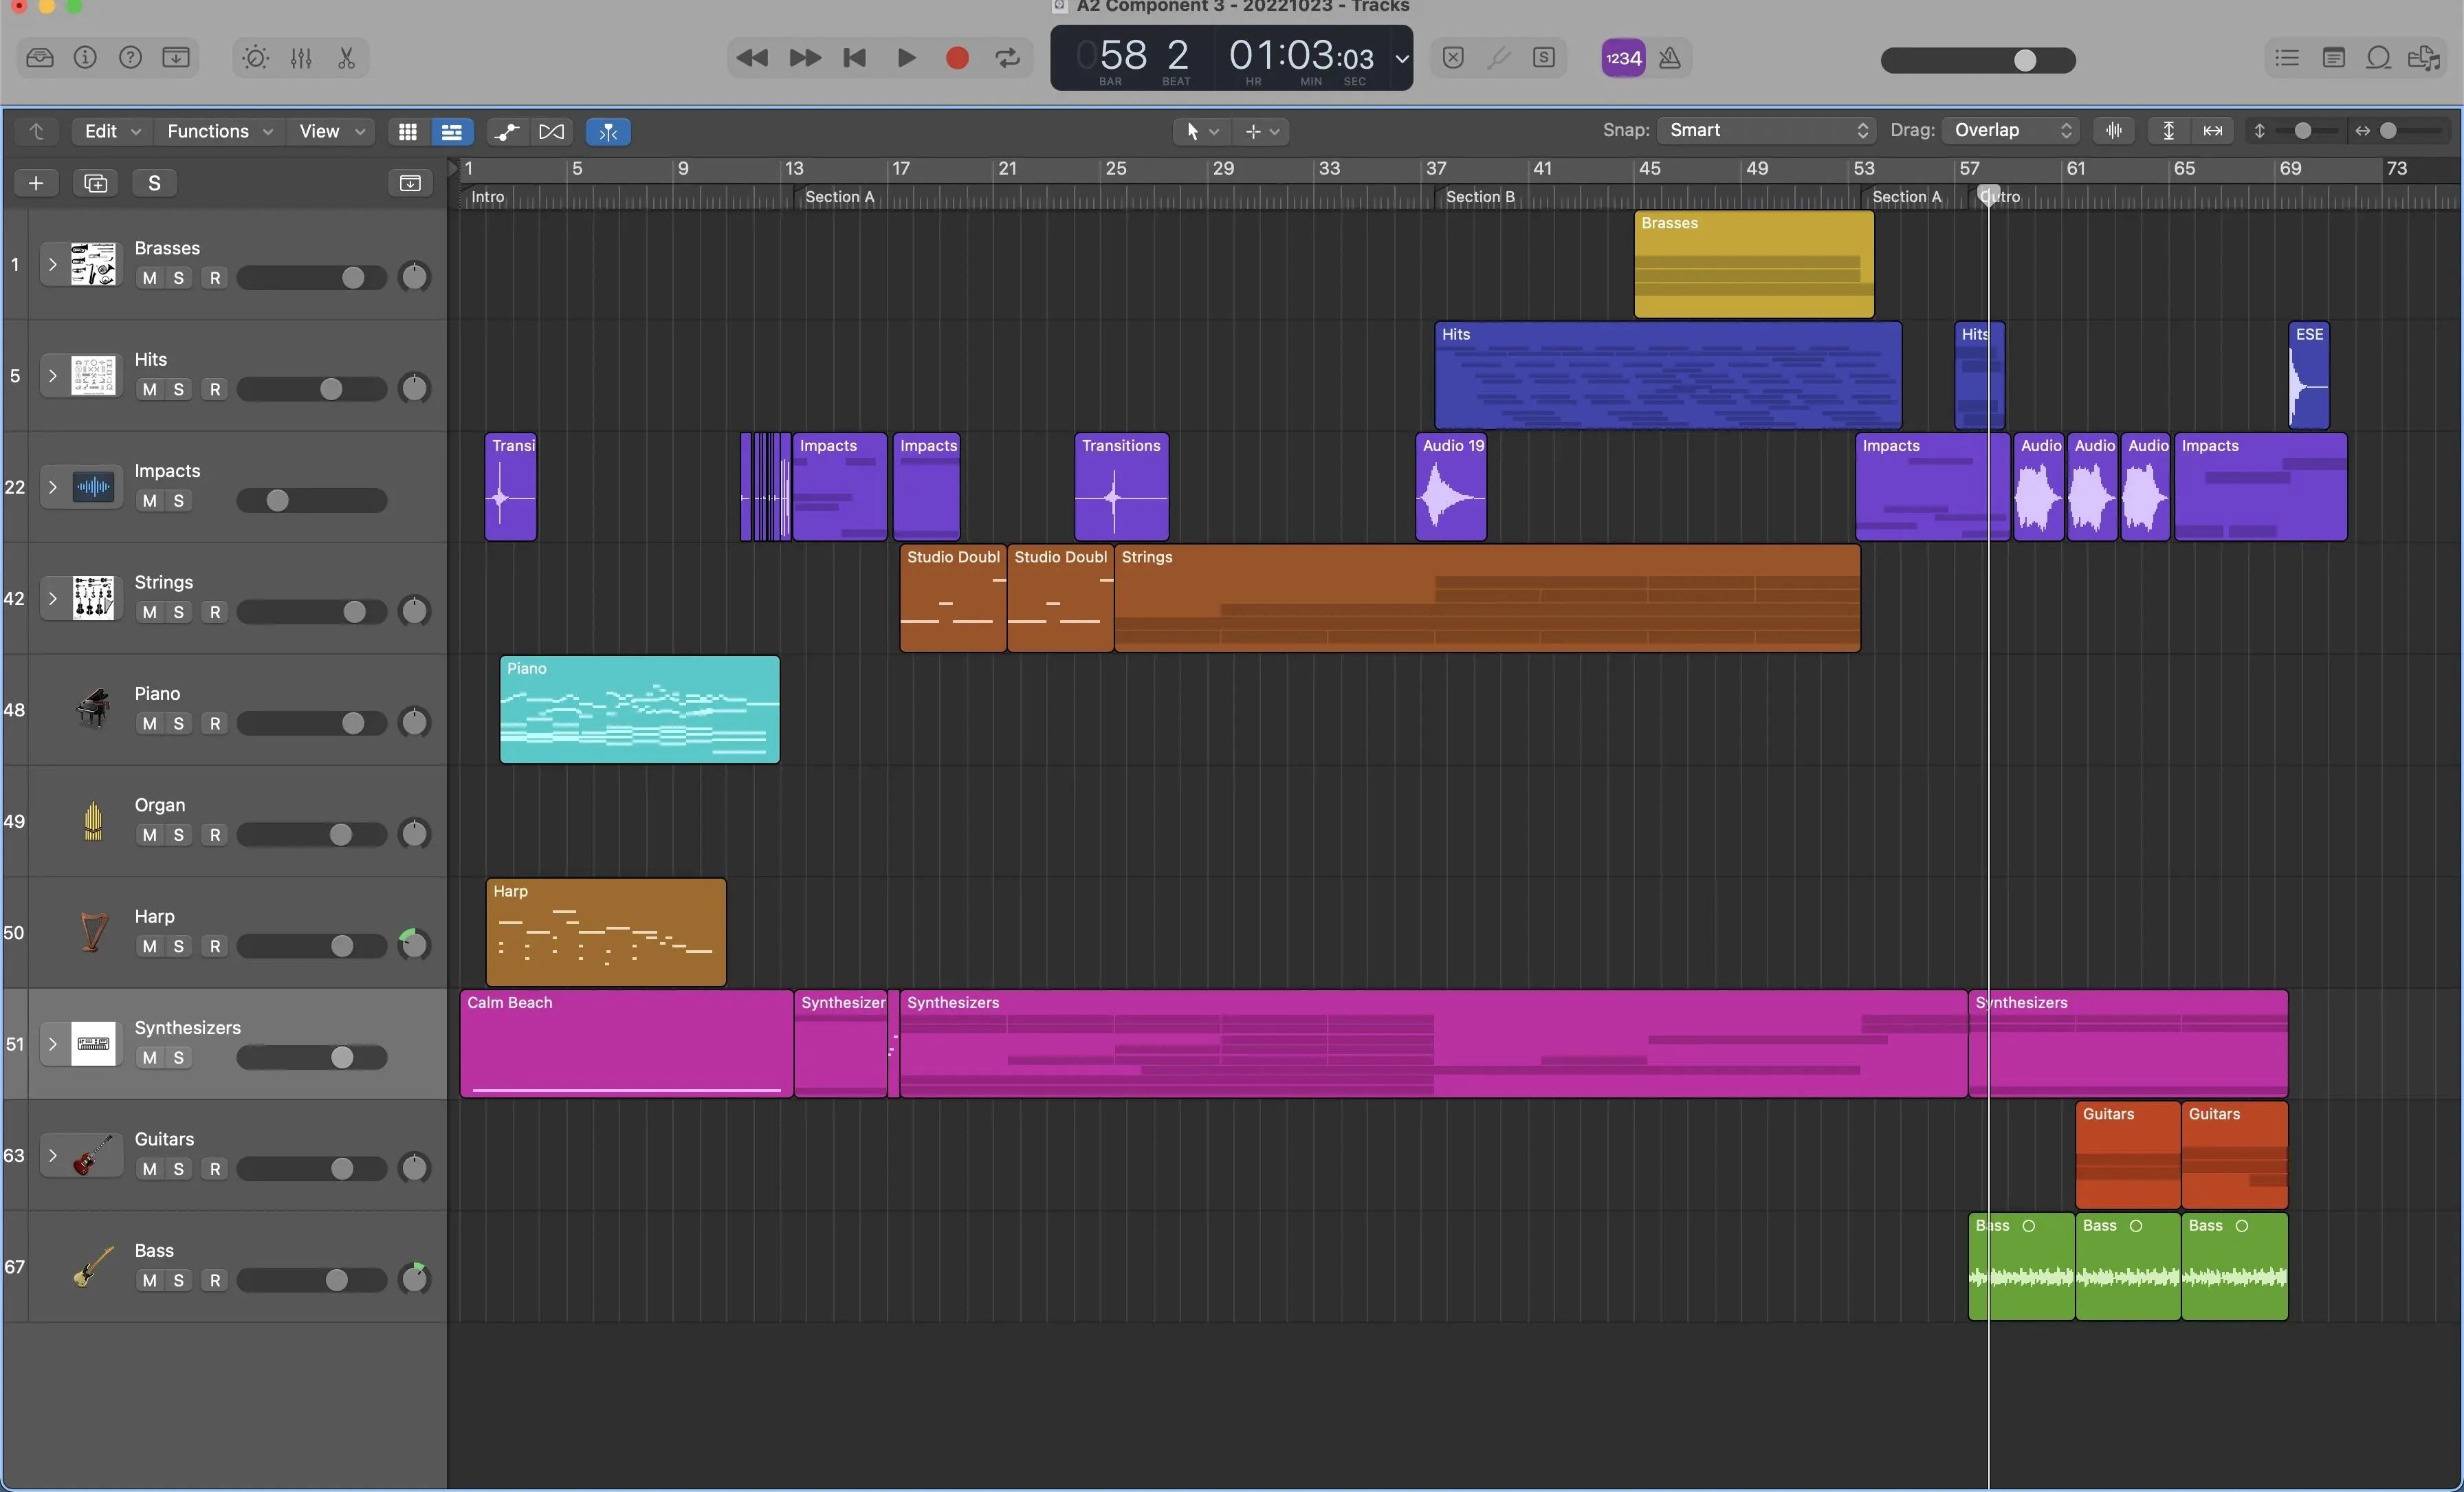
Task: Adjust the vertical zoom slider
Action: [x=2302, y=130]
